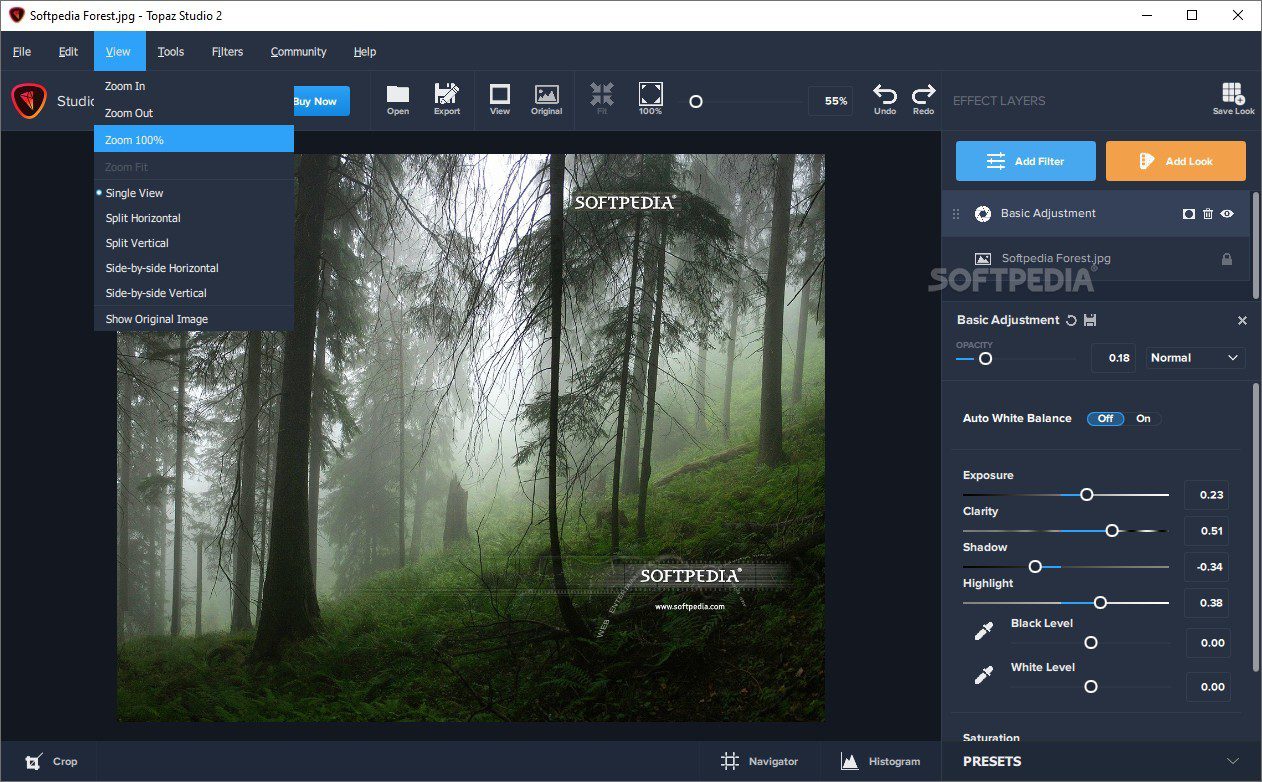Grab the drag handle of Basic Adjustment layer

(x=955, y=214)
